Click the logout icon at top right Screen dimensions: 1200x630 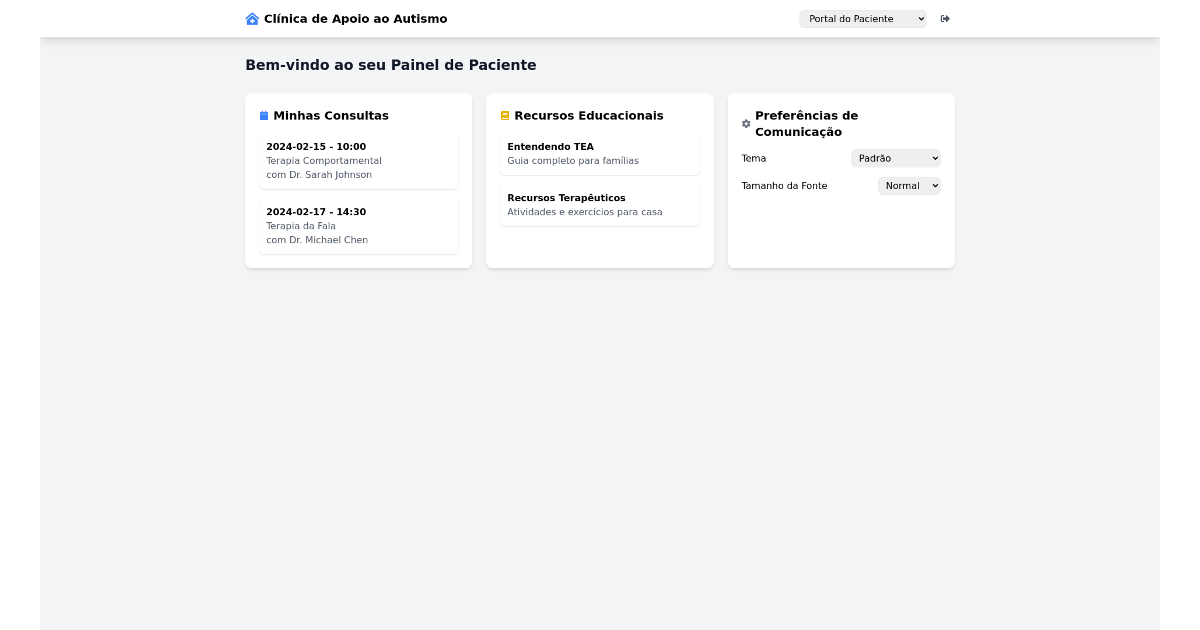point(945,18)
